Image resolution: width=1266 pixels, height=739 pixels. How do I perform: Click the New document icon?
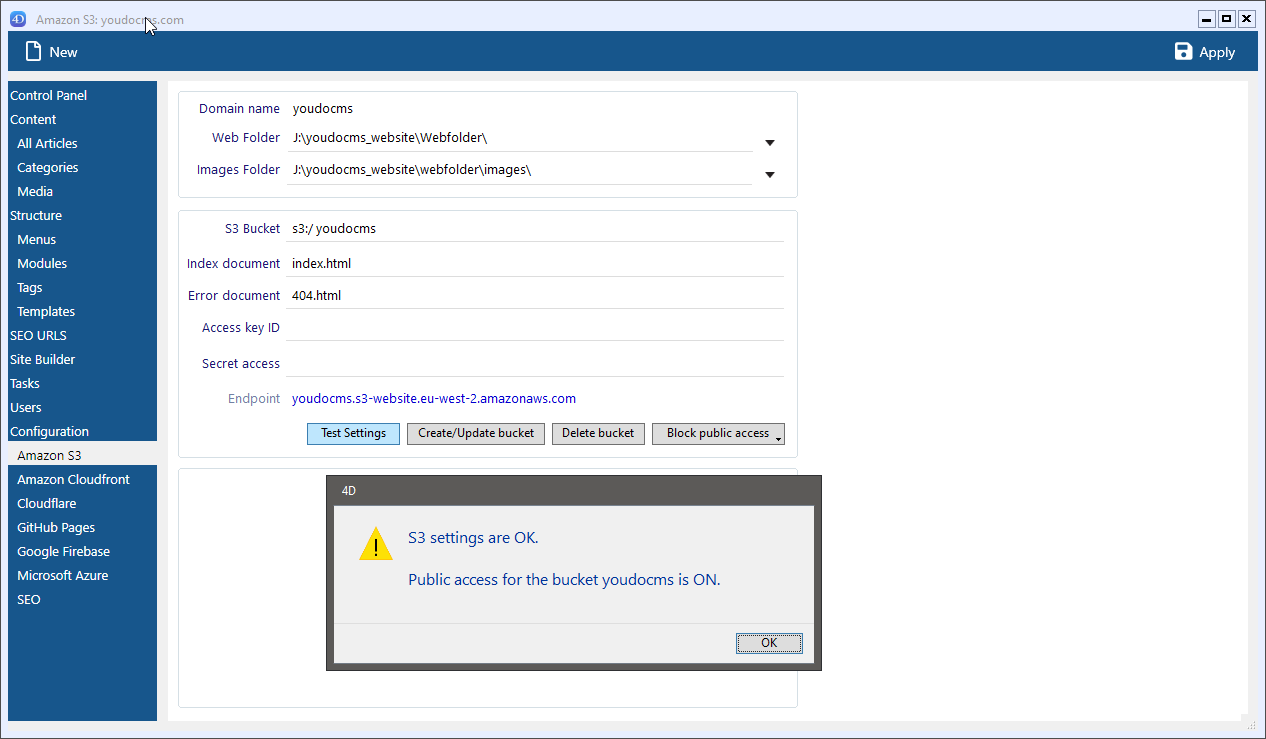click(x=34, y=51)
